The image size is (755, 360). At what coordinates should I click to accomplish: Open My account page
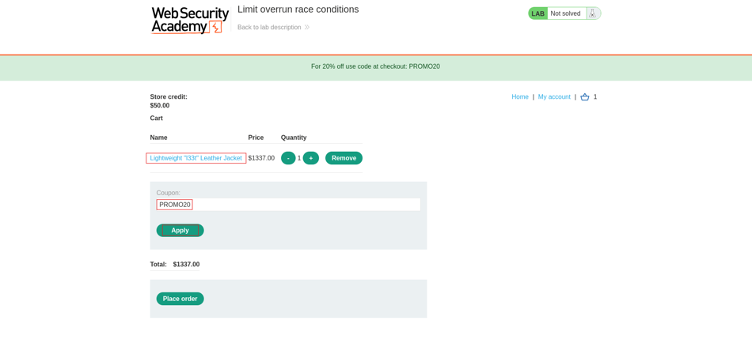pos(554,97)
